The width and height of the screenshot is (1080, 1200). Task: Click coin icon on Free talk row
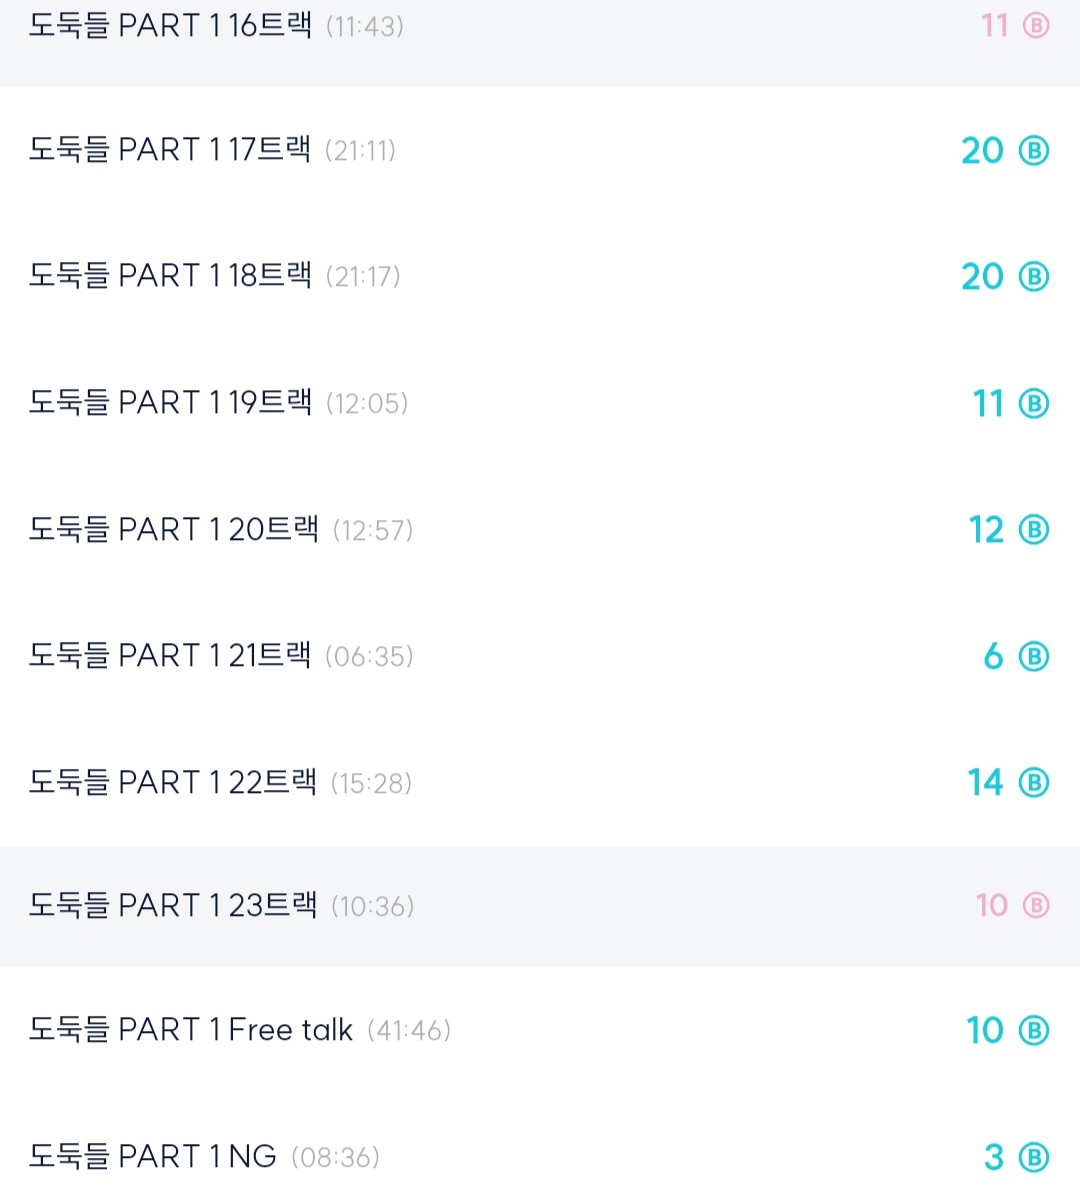click(1034, 1031)
